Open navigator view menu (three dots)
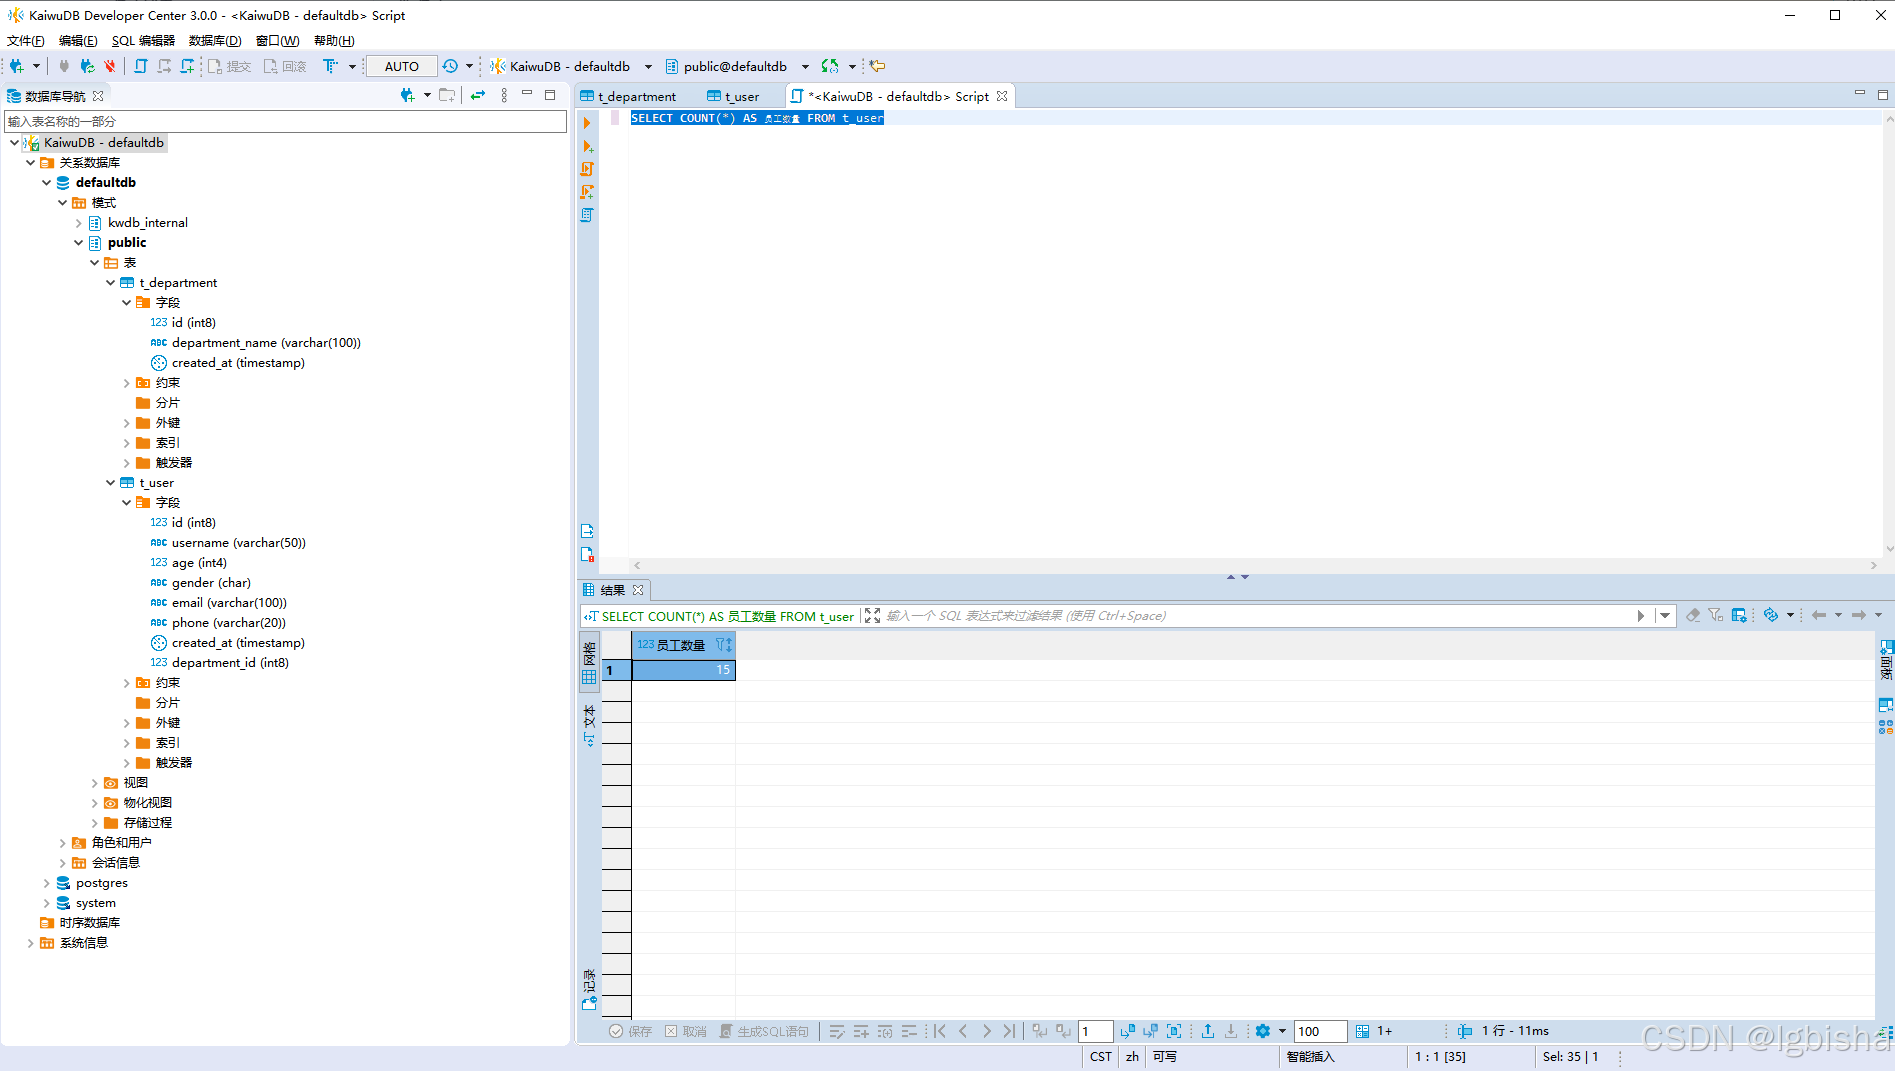1895x1071 pixels. 504,95
